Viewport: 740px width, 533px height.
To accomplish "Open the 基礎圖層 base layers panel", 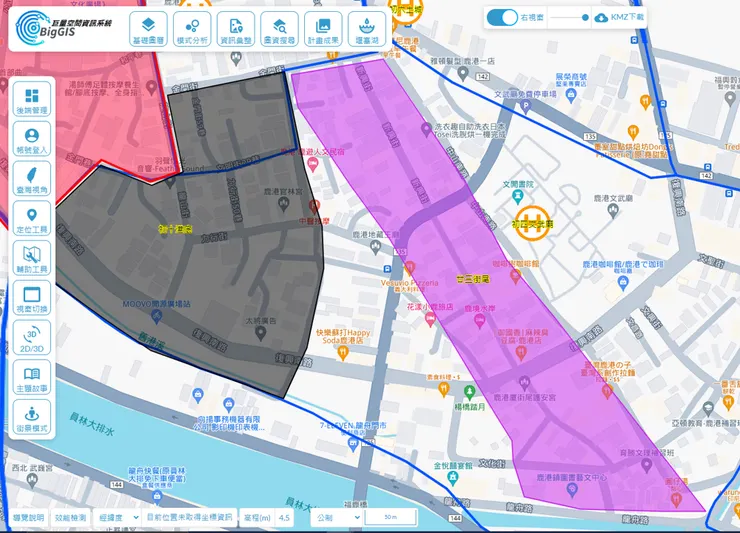I will click(x=148, y=29).
